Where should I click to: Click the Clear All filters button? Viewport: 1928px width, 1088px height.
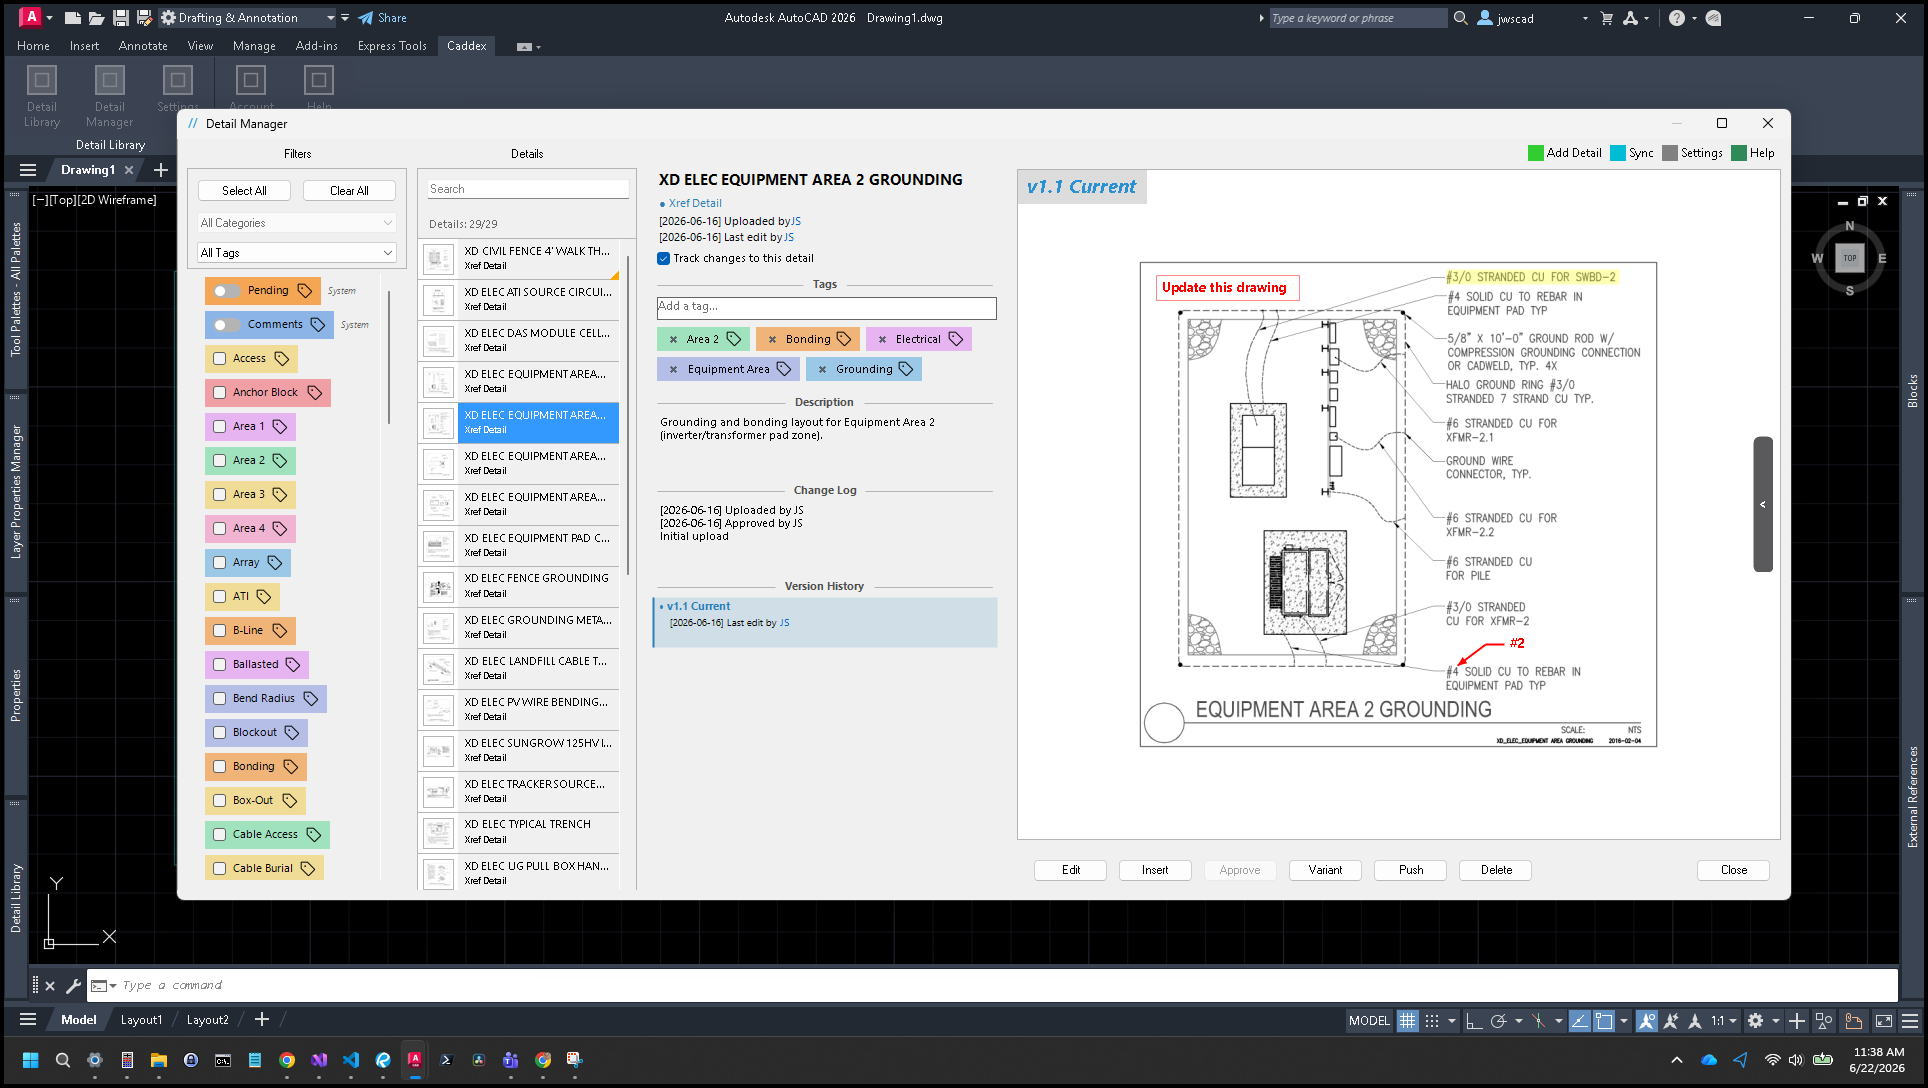click(349, 191)
